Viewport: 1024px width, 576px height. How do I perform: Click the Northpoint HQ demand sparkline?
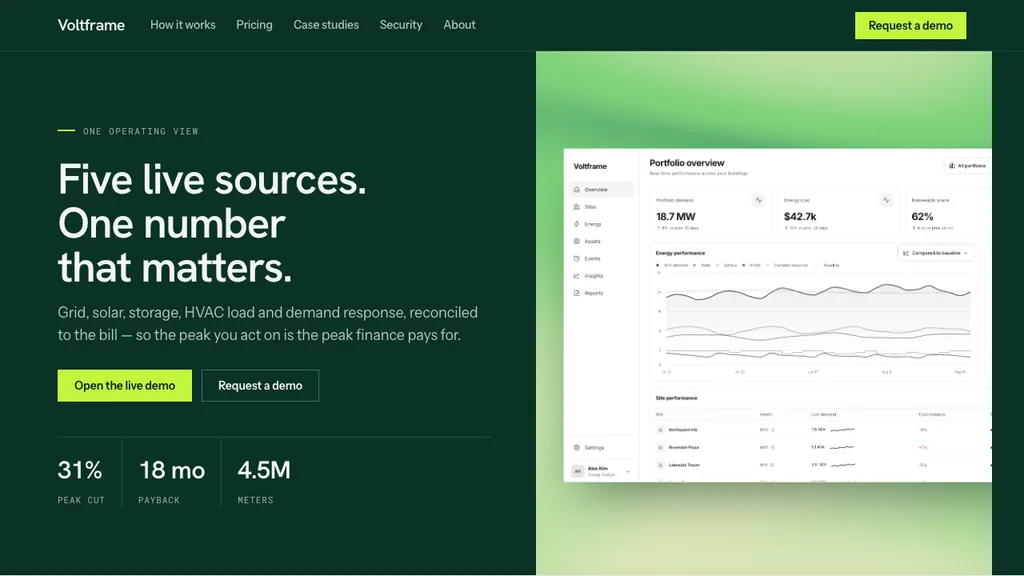pyautogui.click(x=842, y=430)
